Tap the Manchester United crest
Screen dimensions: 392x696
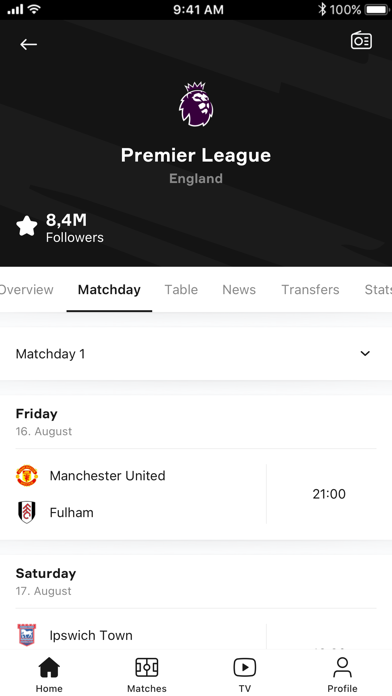(27, 475)
